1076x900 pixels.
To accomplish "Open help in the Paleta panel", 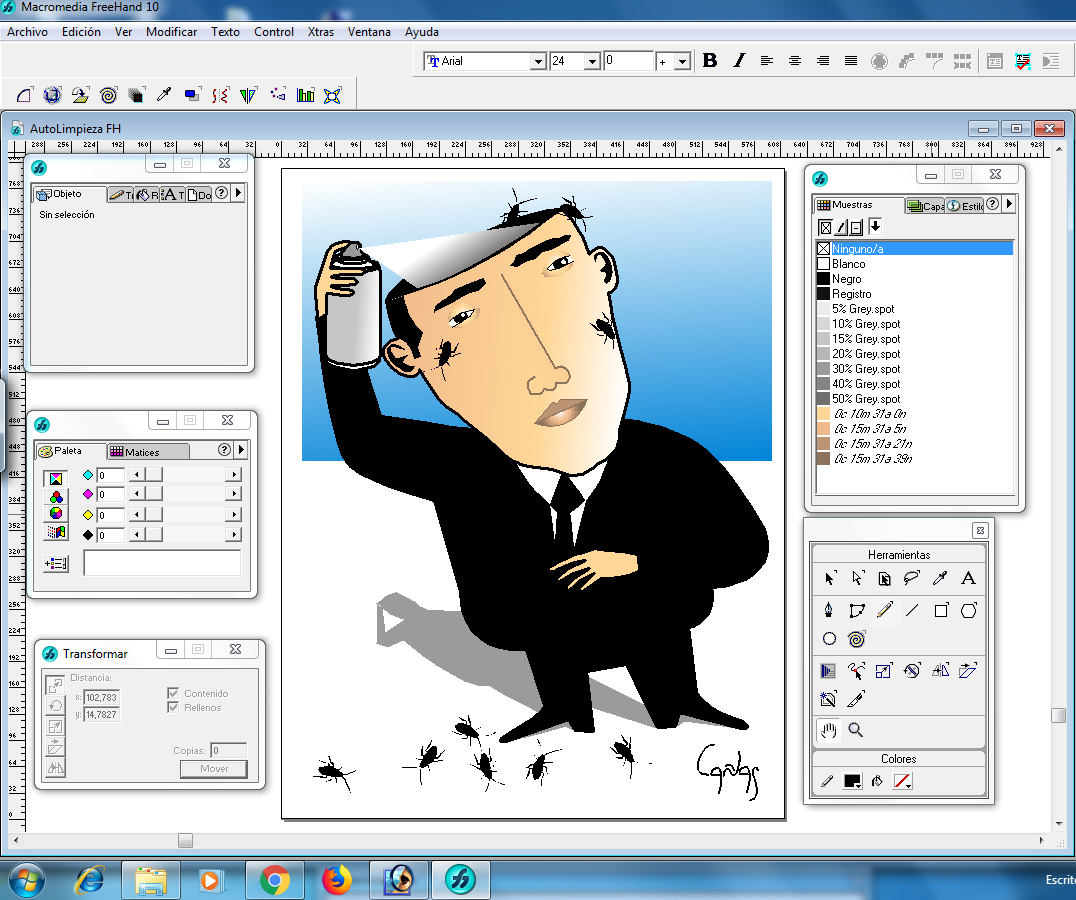I will [x=224, y=450].
